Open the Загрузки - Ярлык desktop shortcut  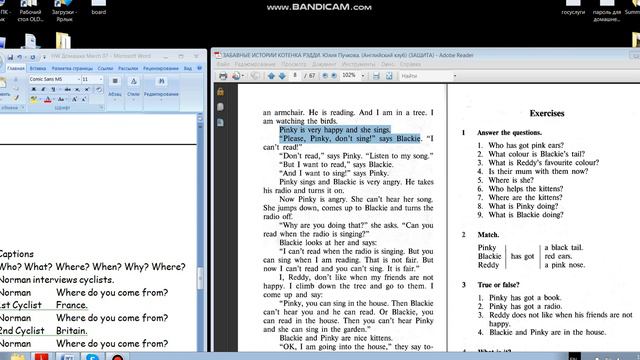[x=64, y=11]
